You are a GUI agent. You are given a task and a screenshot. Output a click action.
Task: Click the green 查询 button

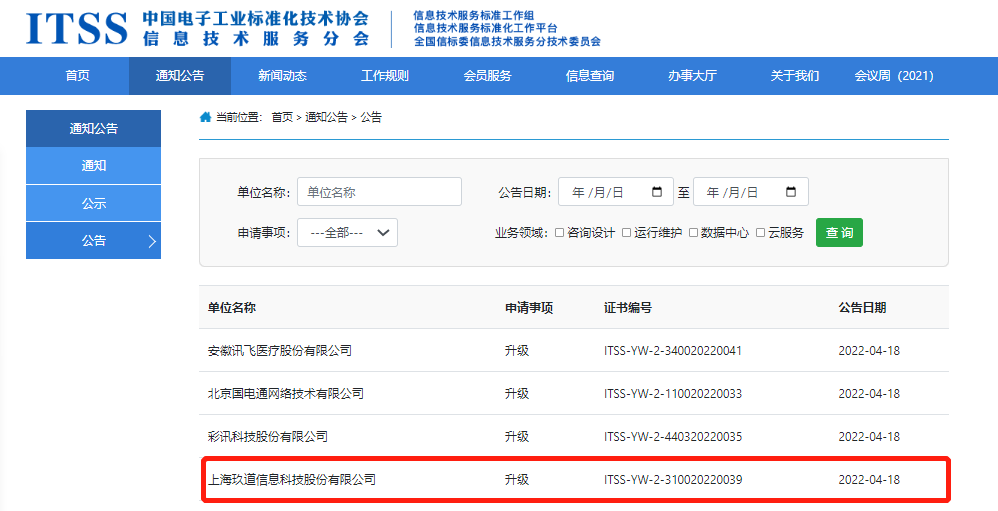pos(840,233)
